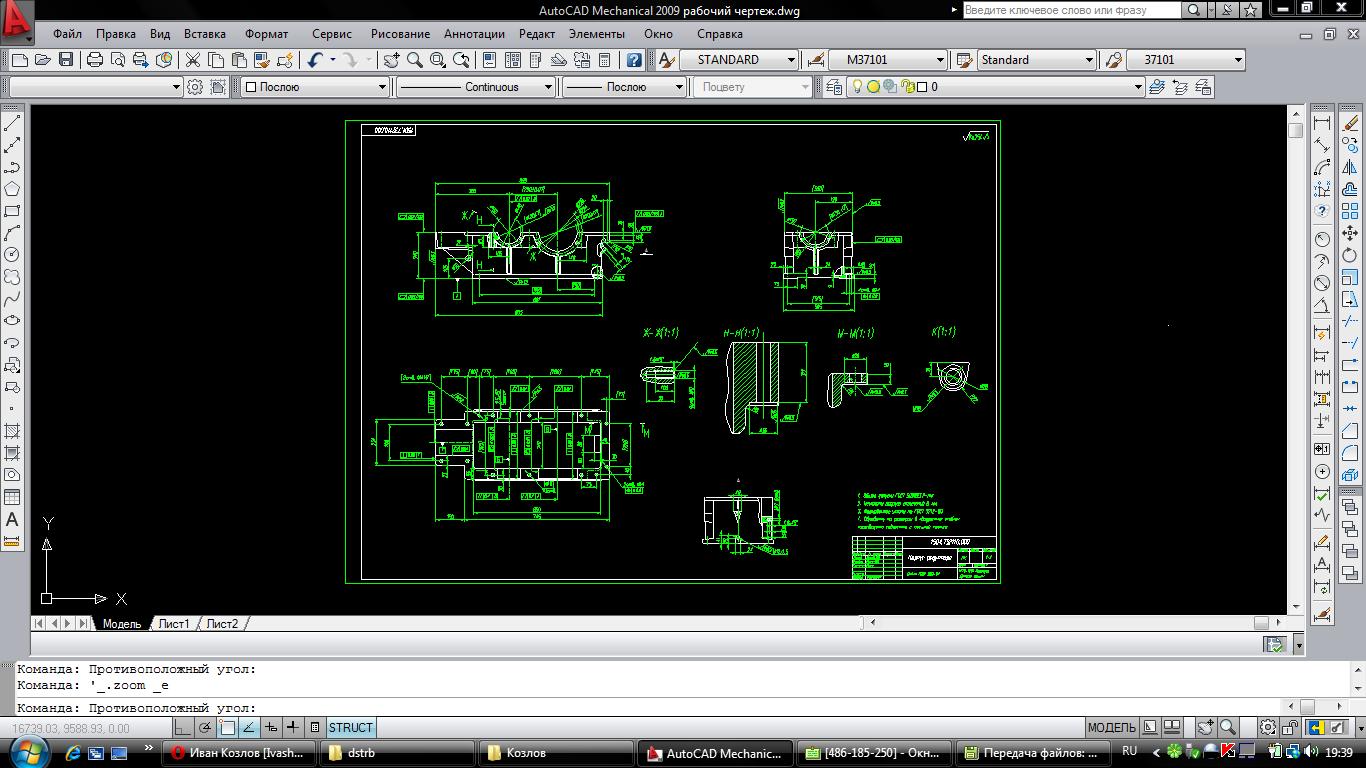Open a drawing file with the Open icon
Viewport: 1366px width, 768px height.
click(x=43, y=60)
